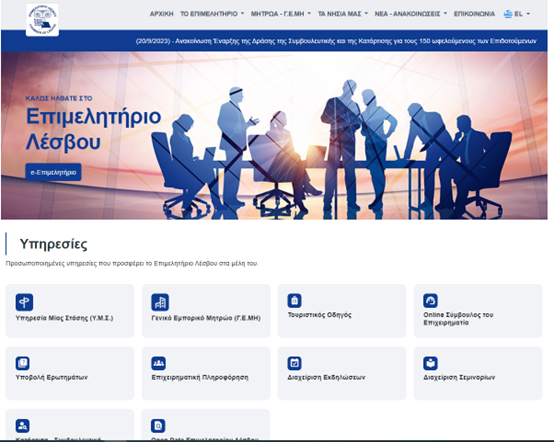Click the Online Σύμβουλος headset icon
This screenshot has height=442, width=554.
[430, 301]
